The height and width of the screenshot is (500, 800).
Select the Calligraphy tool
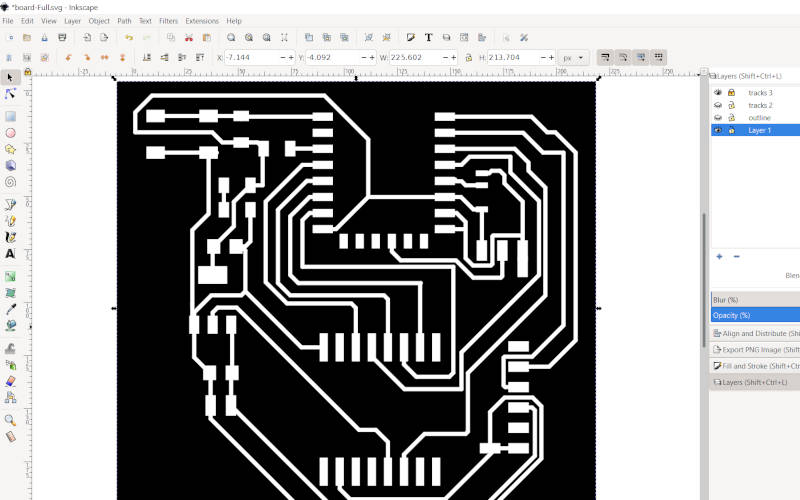click(10, 237)
